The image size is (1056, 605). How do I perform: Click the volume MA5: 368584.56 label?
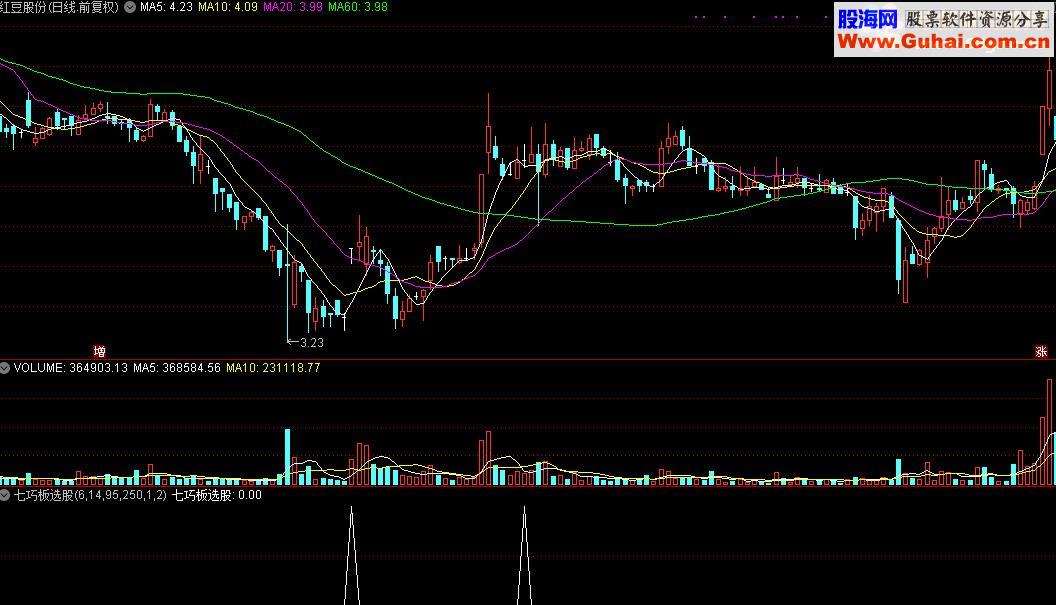176,368
